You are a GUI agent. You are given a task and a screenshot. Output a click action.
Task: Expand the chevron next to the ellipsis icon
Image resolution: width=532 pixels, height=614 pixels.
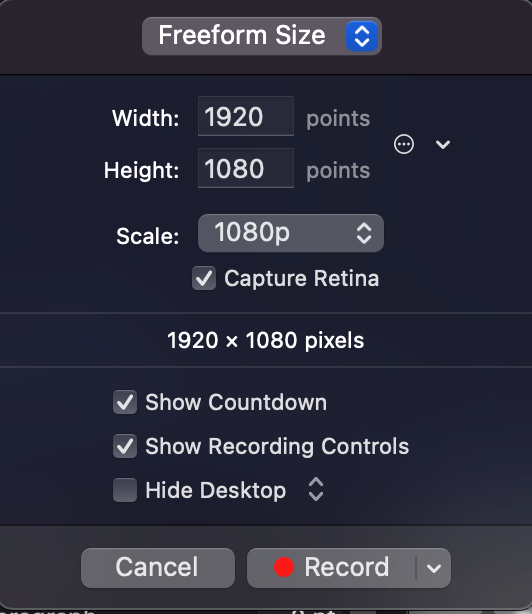click(443, 144)
